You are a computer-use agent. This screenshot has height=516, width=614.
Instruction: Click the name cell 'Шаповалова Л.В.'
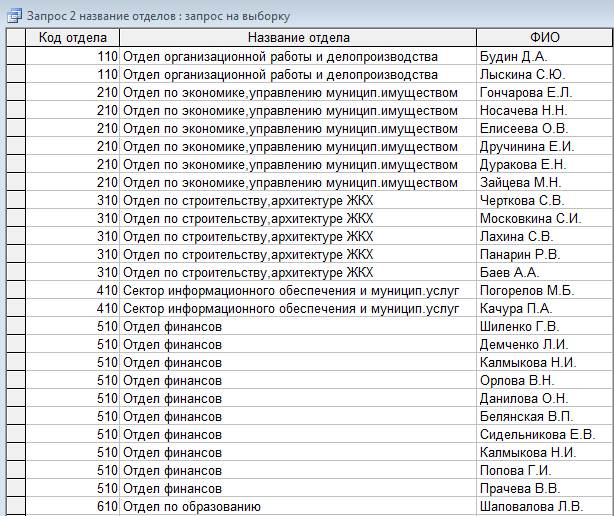[545, 507]
